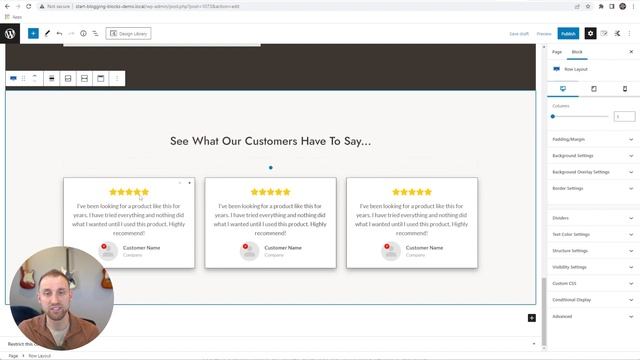Screen dimensions: 640x360
Task: Expand Dividers panel
Action: pos(593,218)
